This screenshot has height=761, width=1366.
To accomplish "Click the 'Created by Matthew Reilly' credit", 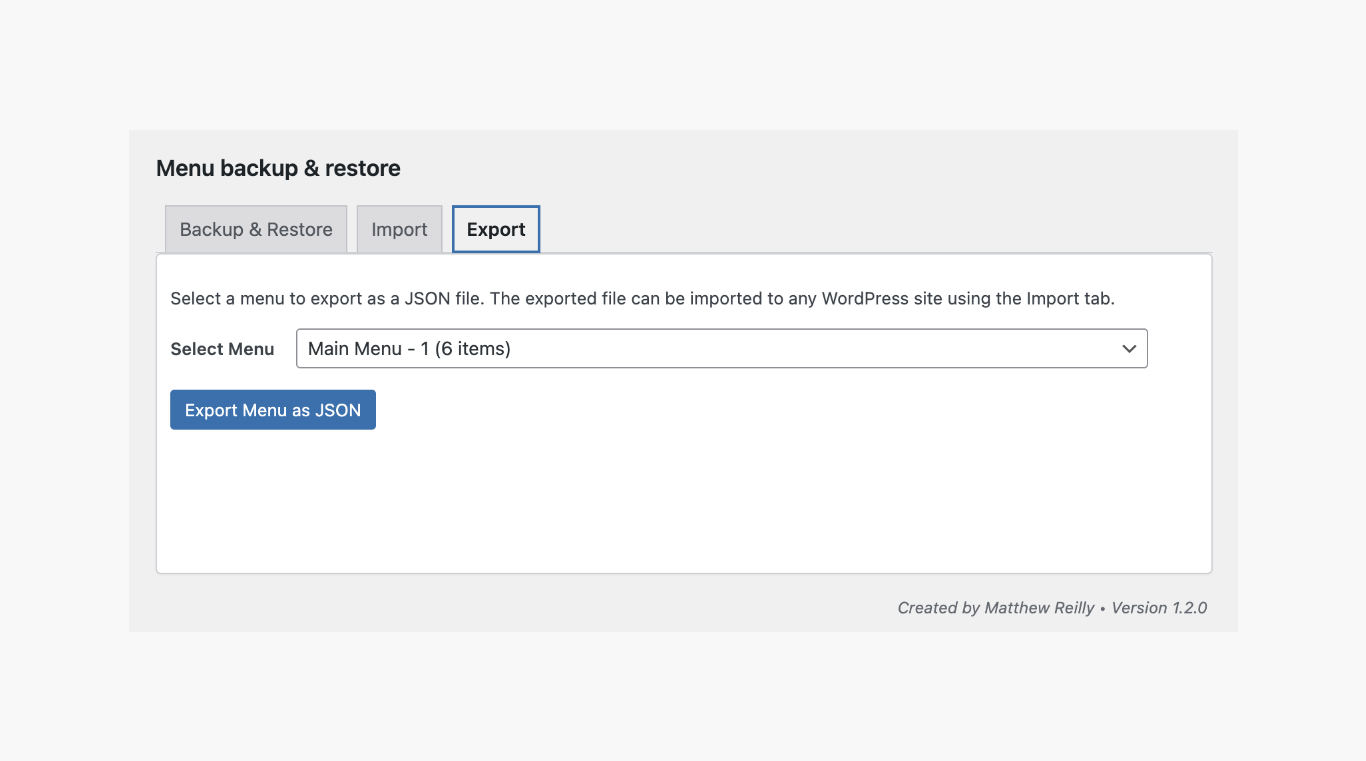I will (995, 608).
